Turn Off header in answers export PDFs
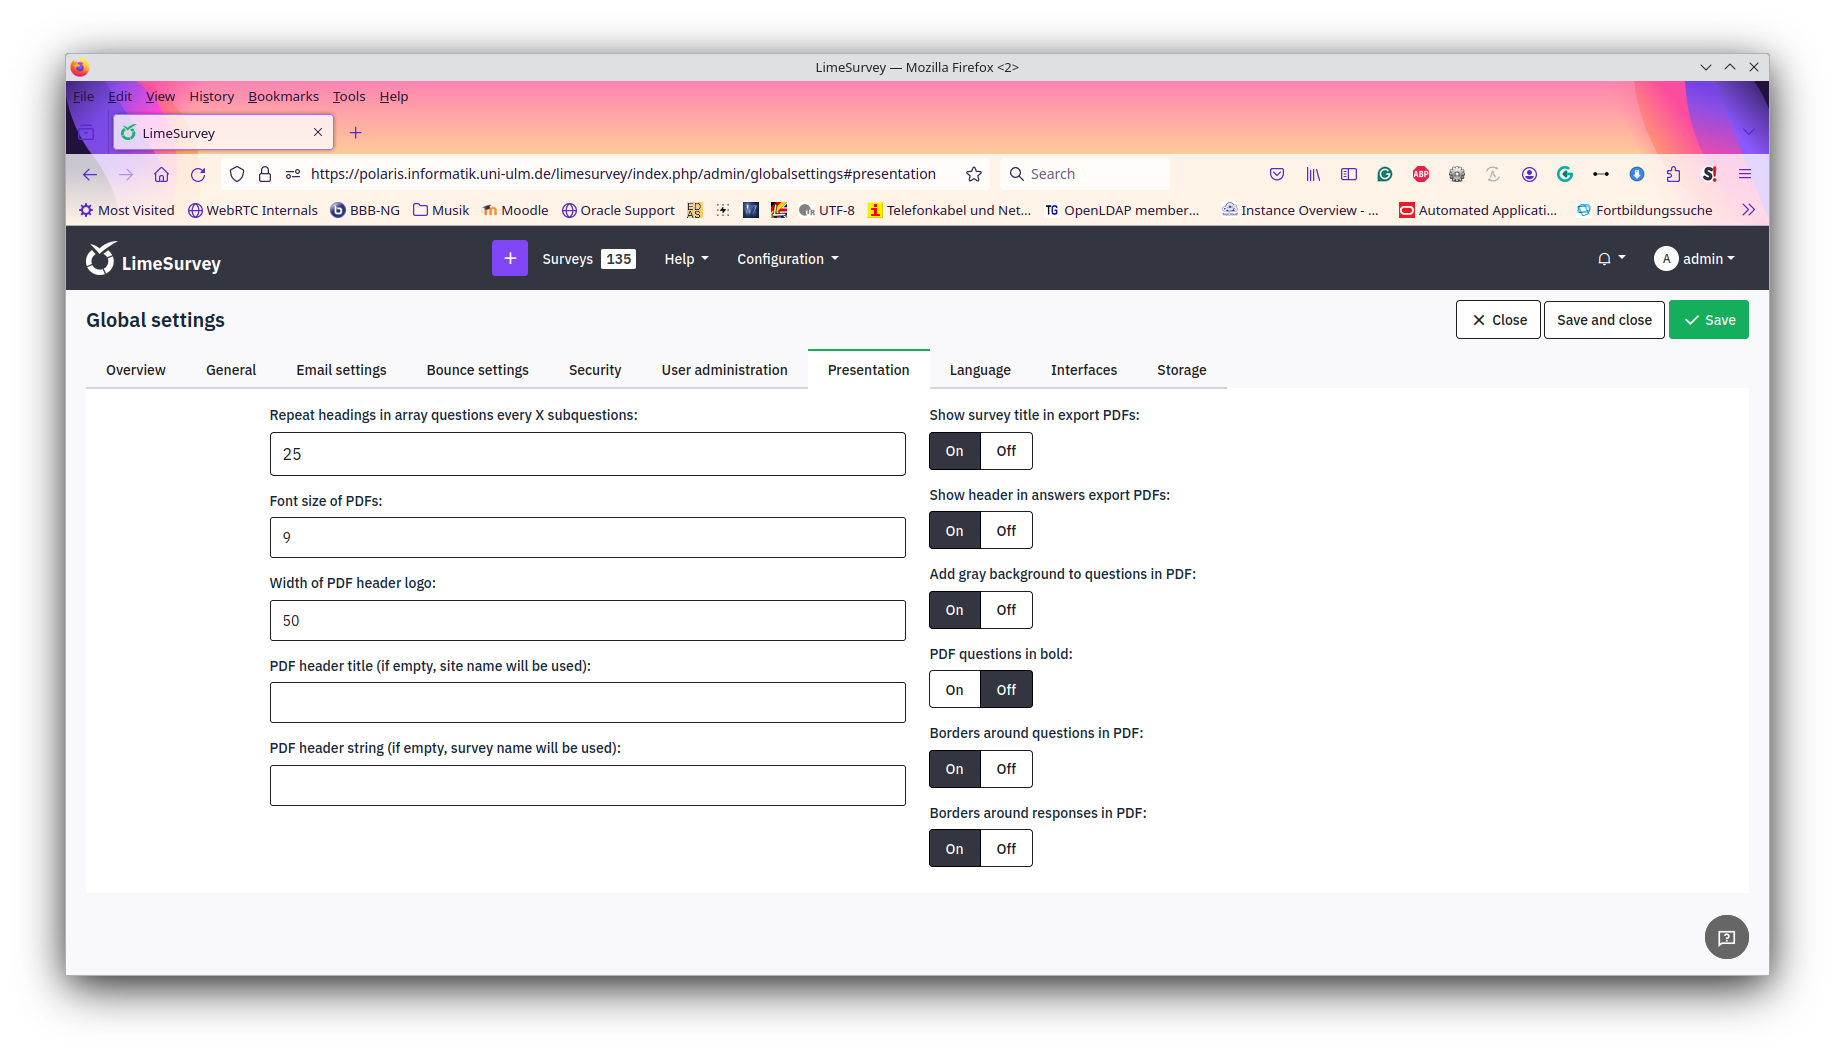The image size is (1836, 1054). pos(1006,531)
